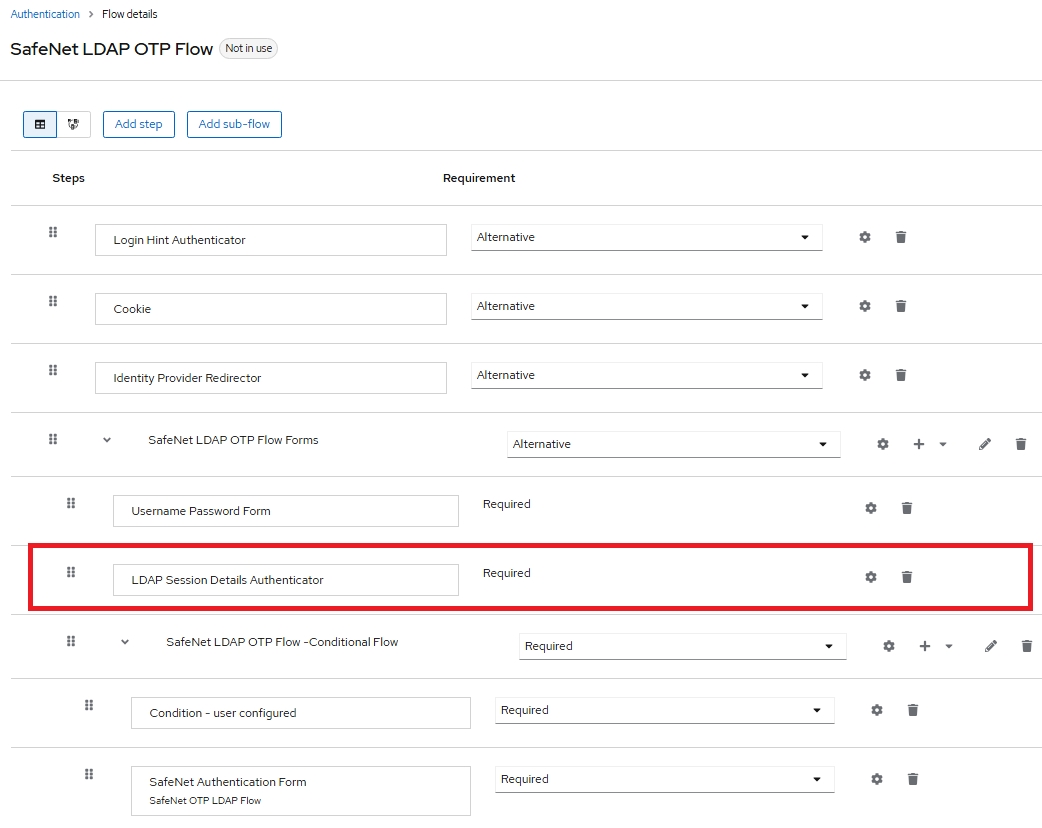Click the Add step button
The width and height of the screenshot is (1042, 828).
click(x=139, y=124)
